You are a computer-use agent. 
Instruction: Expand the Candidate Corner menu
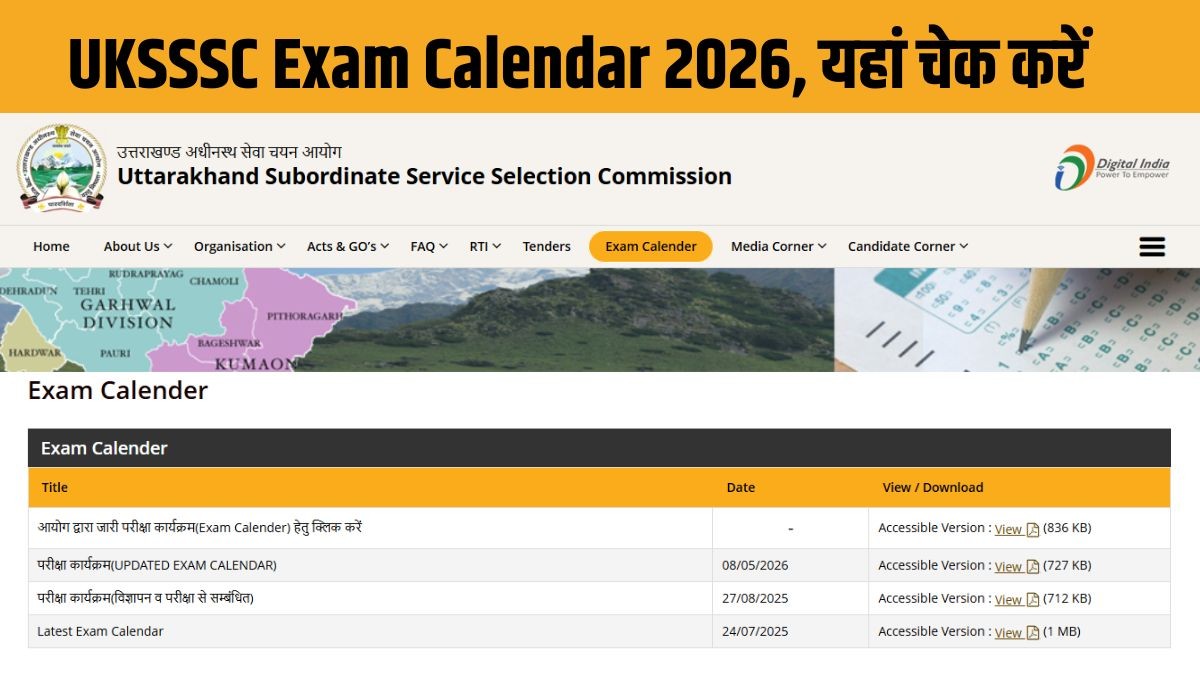coord(908,246)
